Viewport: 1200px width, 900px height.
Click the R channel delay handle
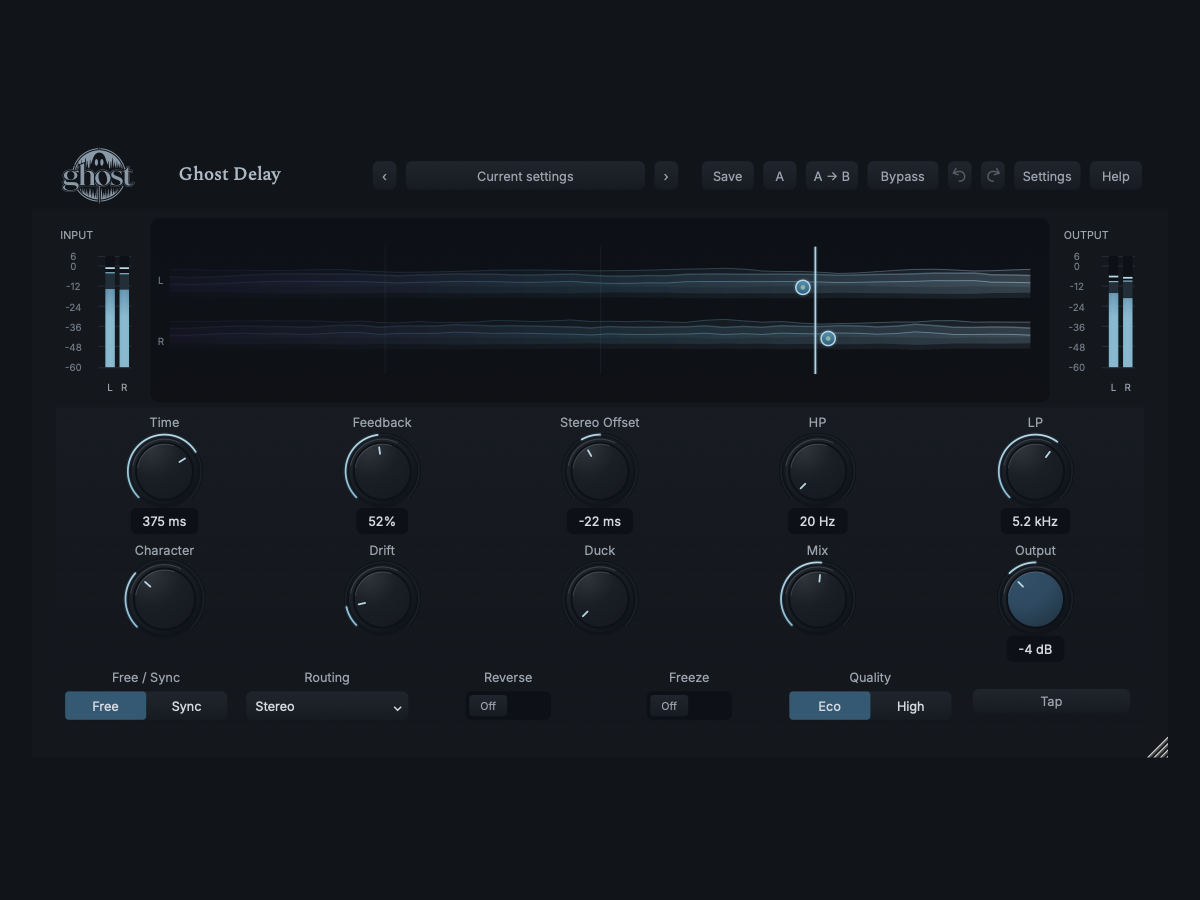coord(828,339)
